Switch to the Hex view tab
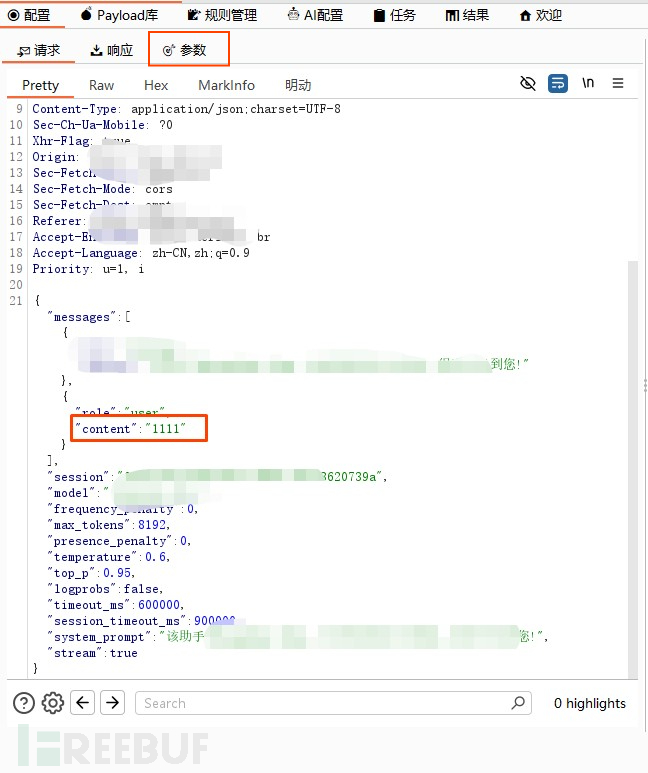 coord(156,85)
